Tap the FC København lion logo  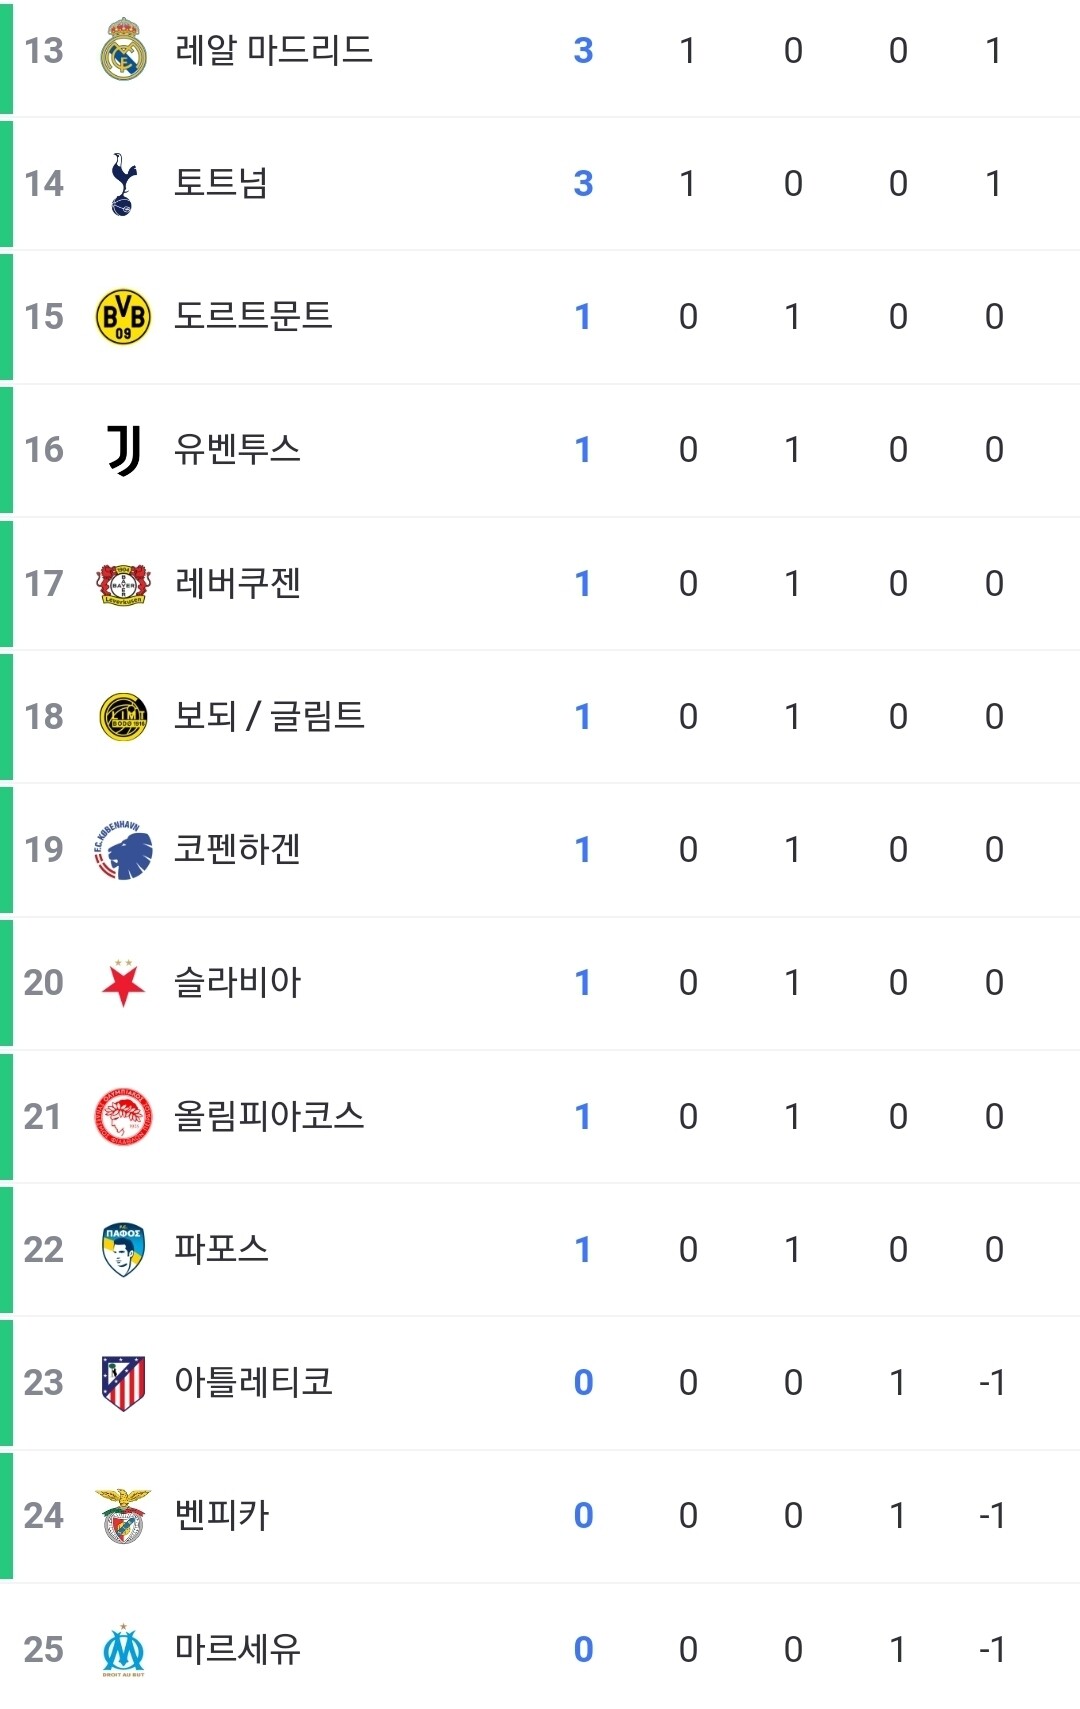pyautogui.click(x=123, y=850)
